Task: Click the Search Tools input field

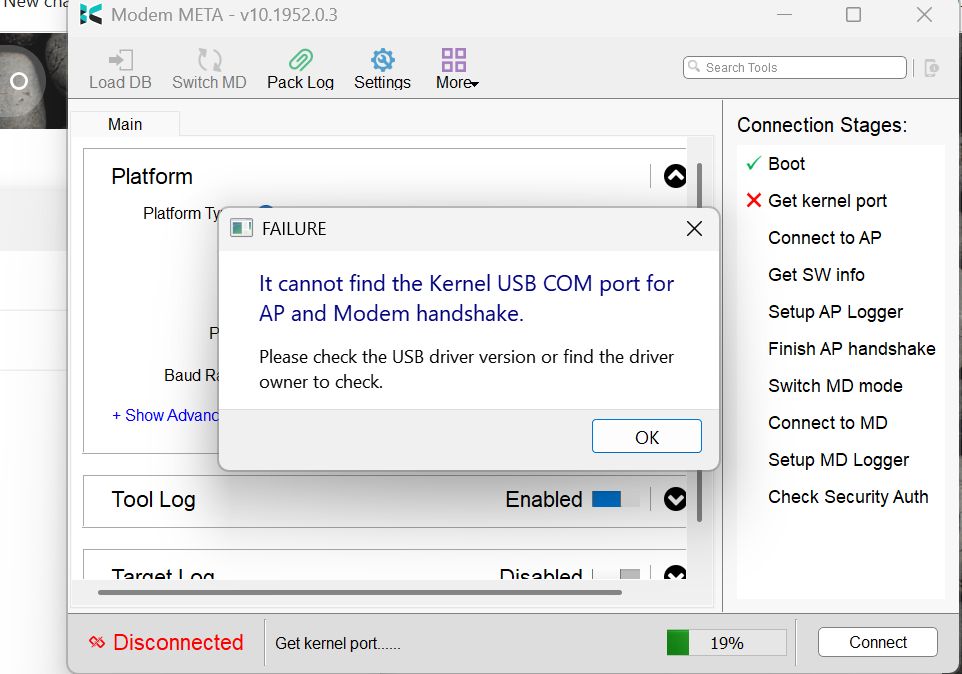Action: [795, 67]
